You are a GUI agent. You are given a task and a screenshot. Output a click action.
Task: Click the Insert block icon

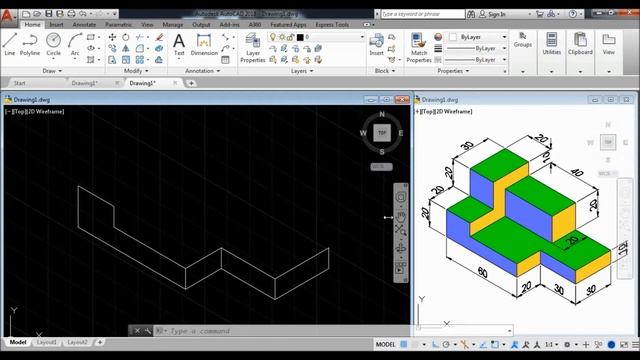376,45
